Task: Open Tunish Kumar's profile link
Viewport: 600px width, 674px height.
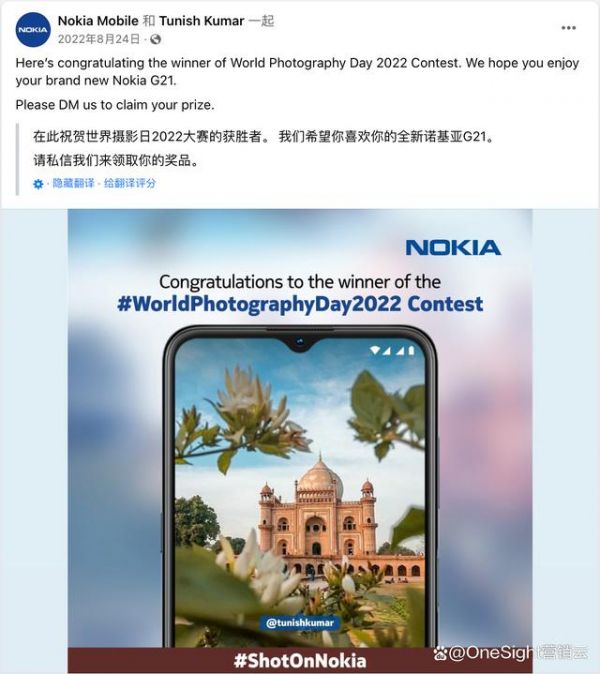Action: 202,21
